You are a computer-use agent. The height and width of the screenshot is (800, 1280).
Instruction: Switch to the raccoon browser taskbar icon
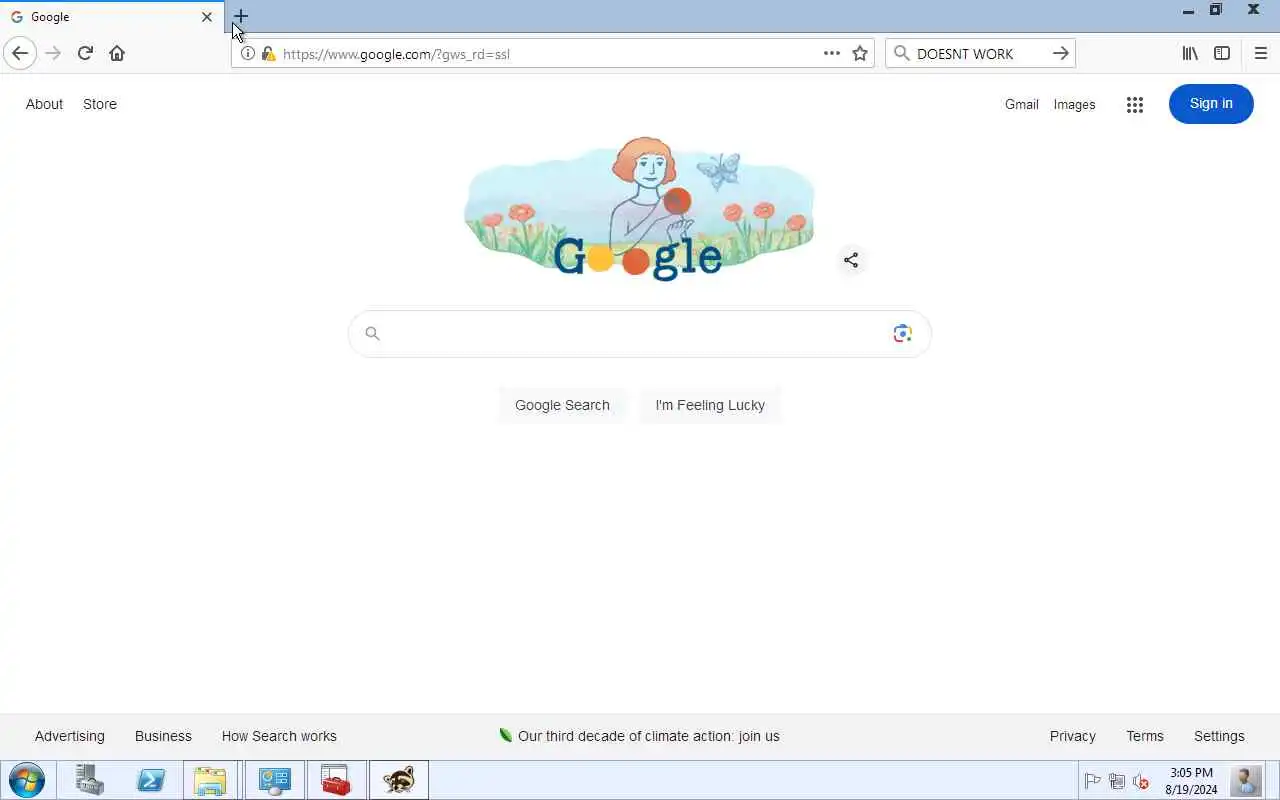(399, 780)
